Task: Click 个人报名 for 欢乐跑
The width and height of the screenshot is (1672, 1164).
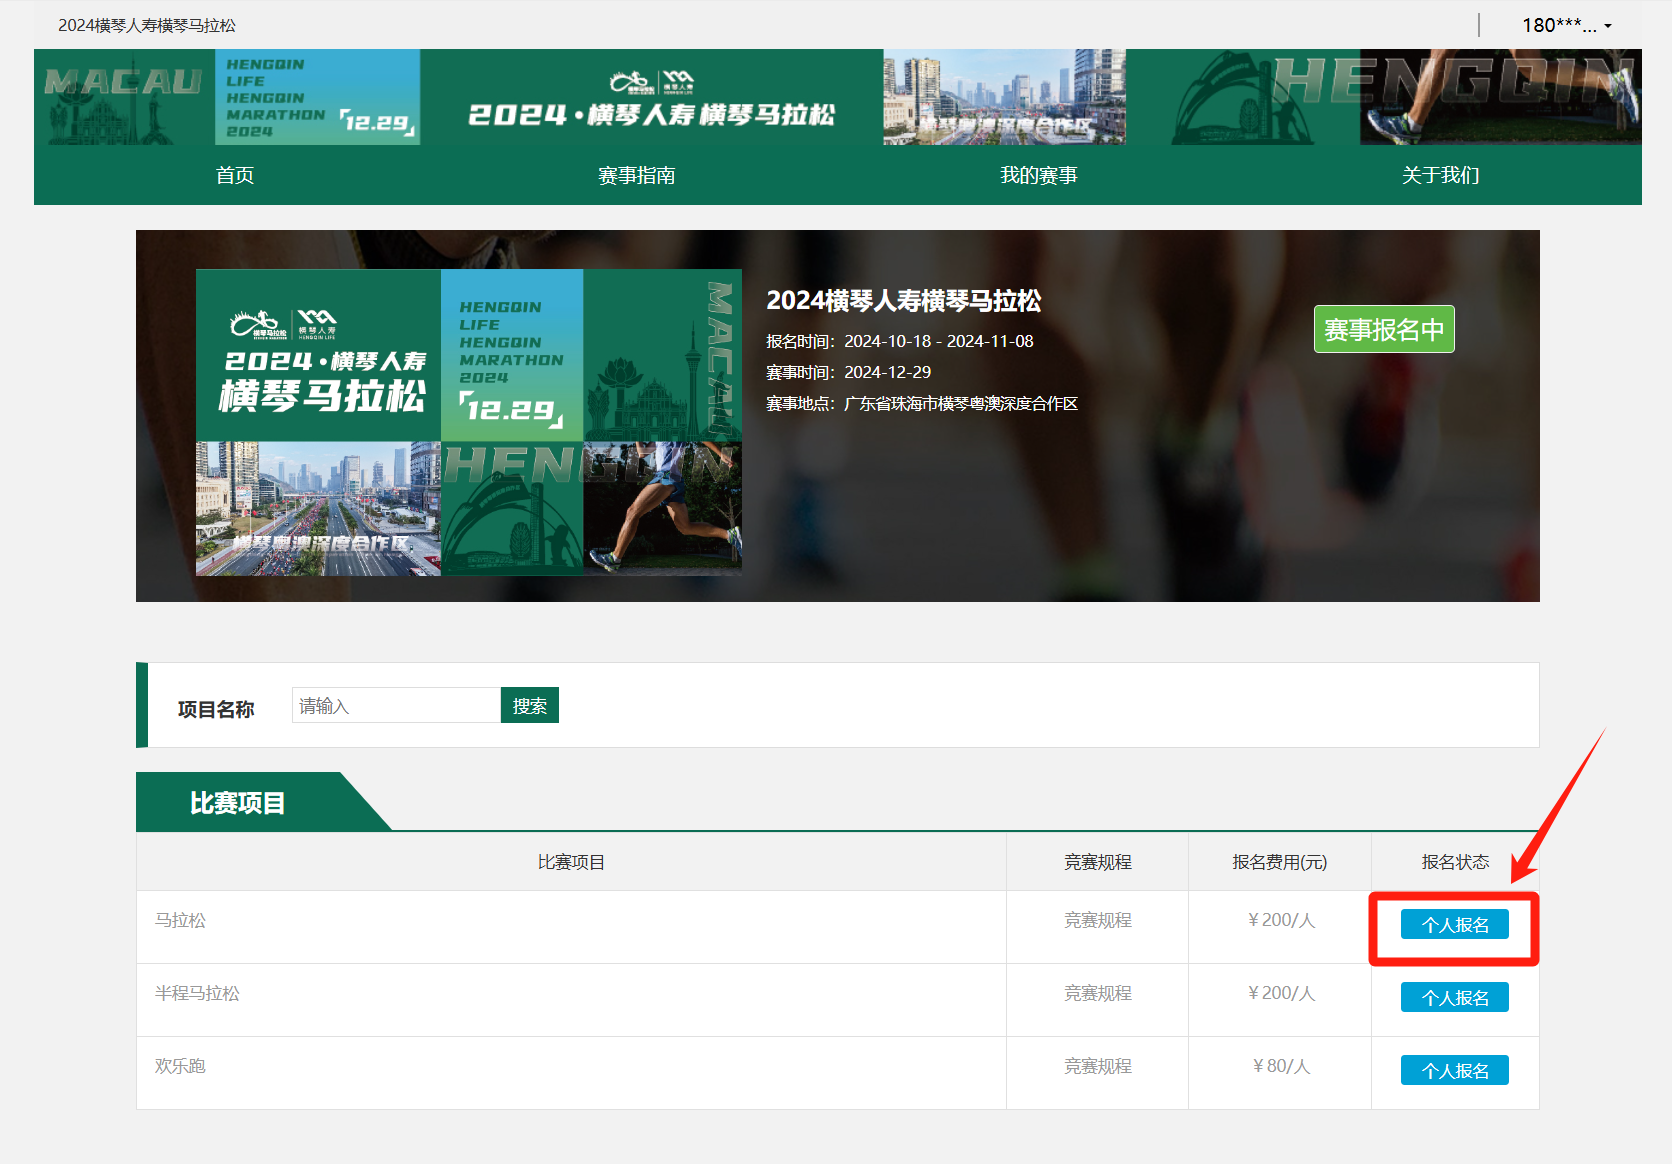Action: [x=1455, y=1071]
